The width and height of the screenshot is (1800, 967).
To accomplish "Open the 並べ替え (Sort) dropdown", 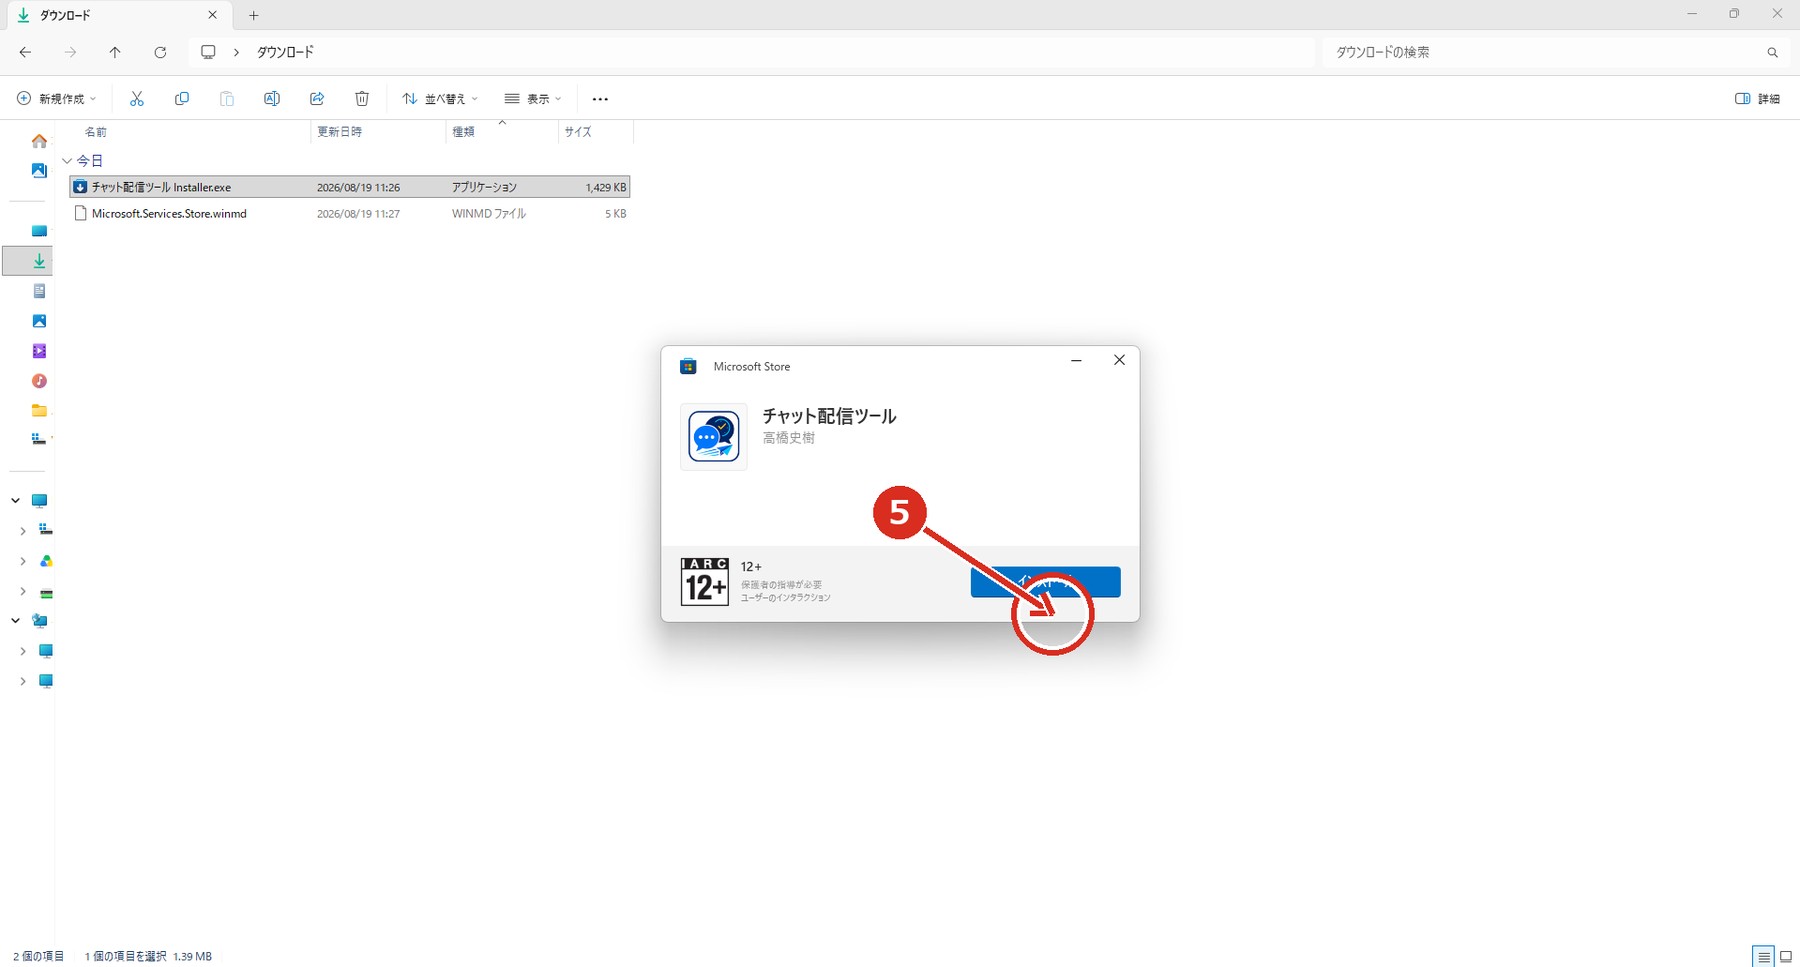I will (x=440, y=99).
